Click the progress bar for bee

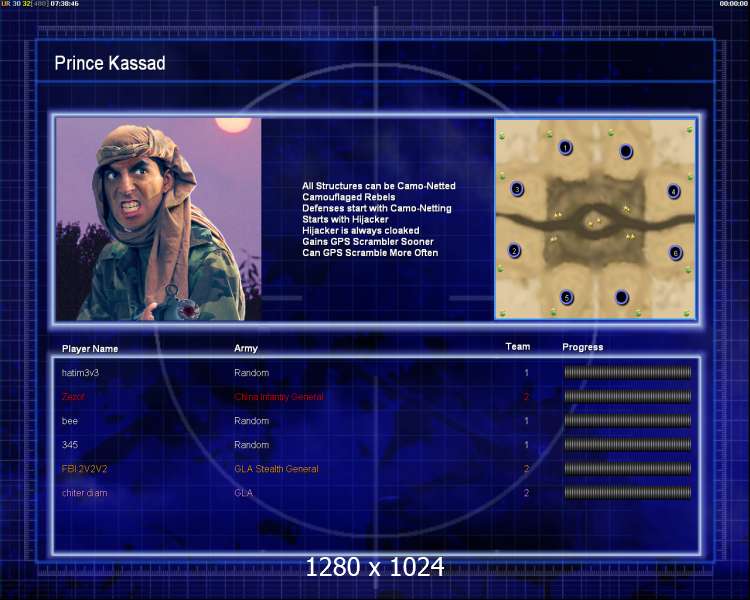(628, 421)
